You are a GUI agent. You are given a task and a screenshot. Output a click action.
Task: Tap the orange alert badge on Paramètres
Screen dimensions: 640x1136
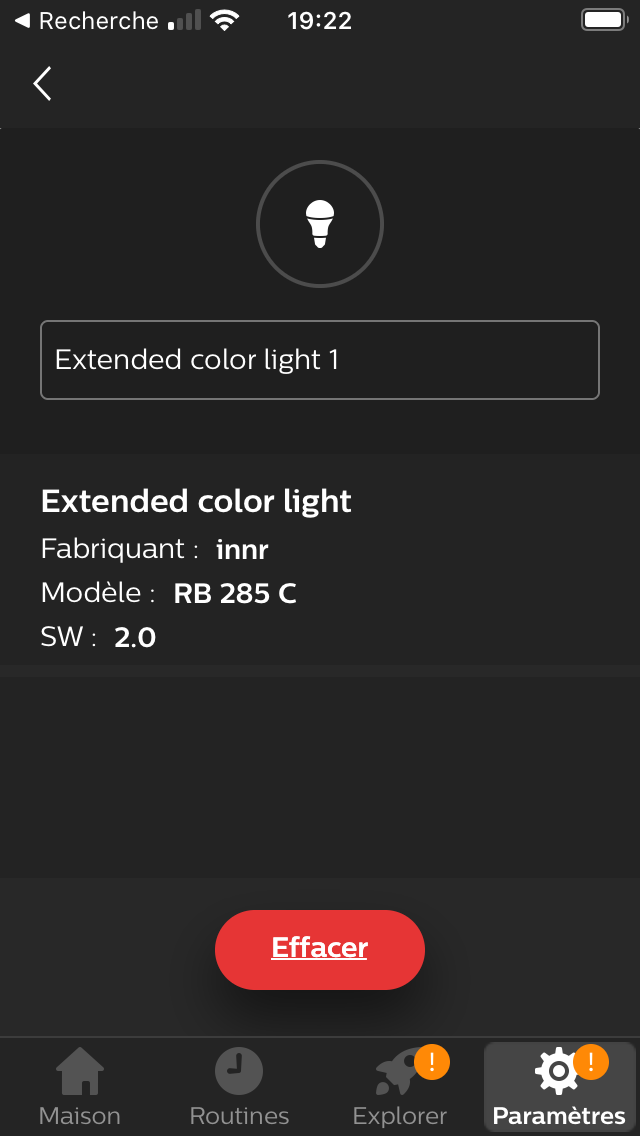click(591, 1063)
